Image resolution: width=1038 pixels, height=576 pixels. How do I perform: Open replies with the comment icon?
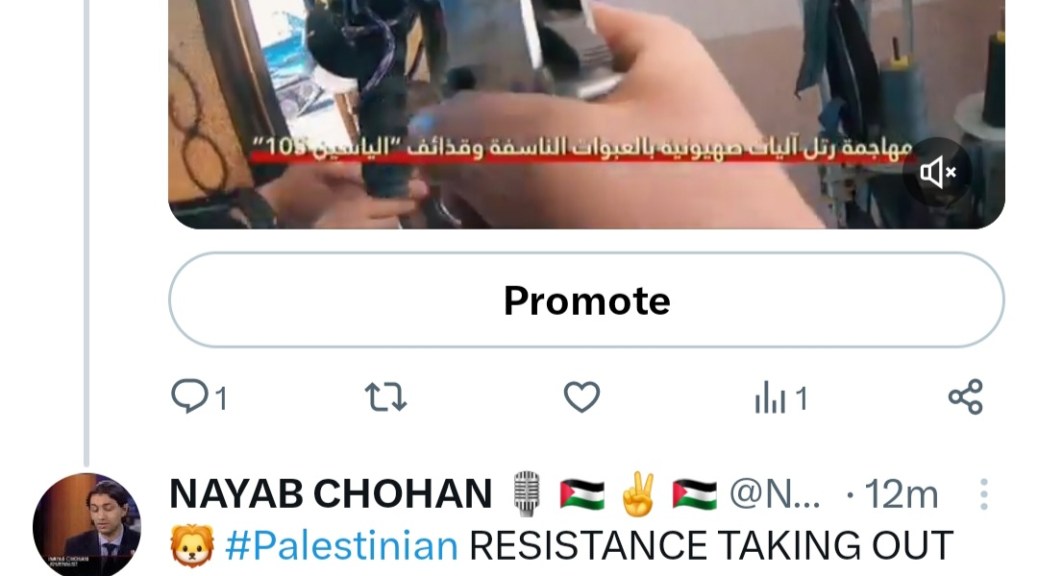[x=189, y=397]
